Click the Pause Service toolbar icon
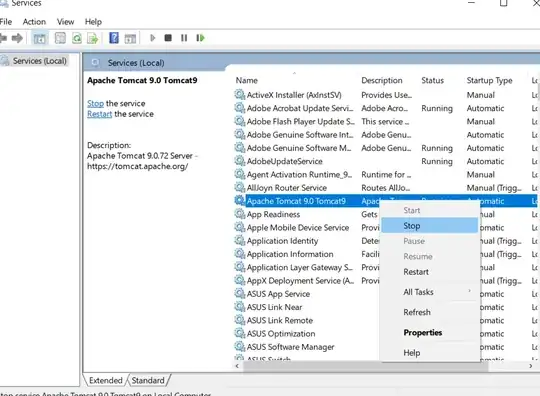Viewport: 540px width, 396px height. click(x=184, y=38)
